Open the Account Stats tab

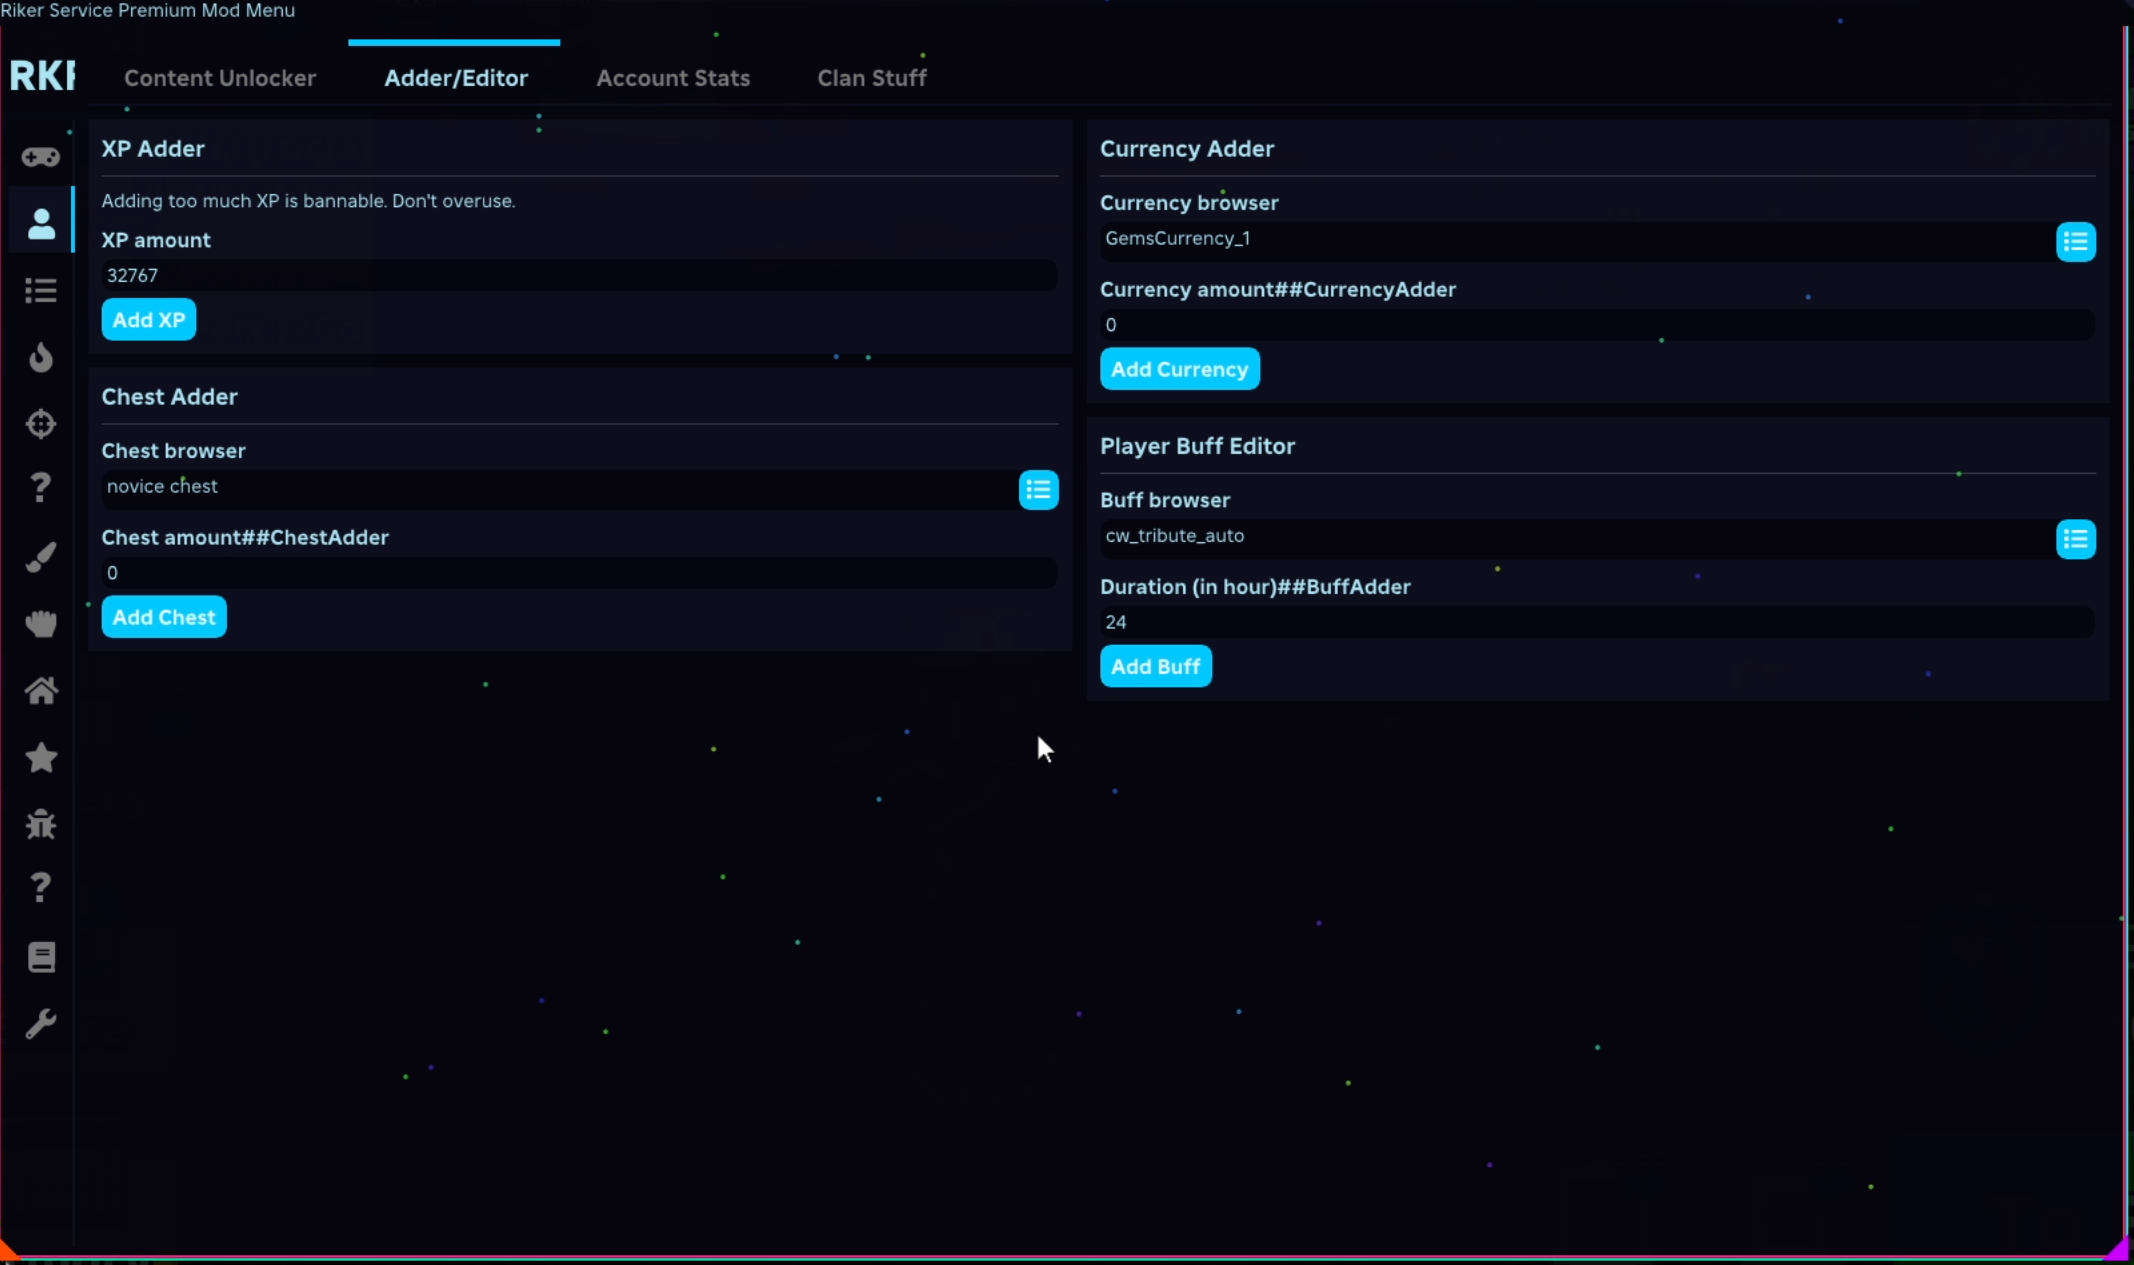click(673, 78)
